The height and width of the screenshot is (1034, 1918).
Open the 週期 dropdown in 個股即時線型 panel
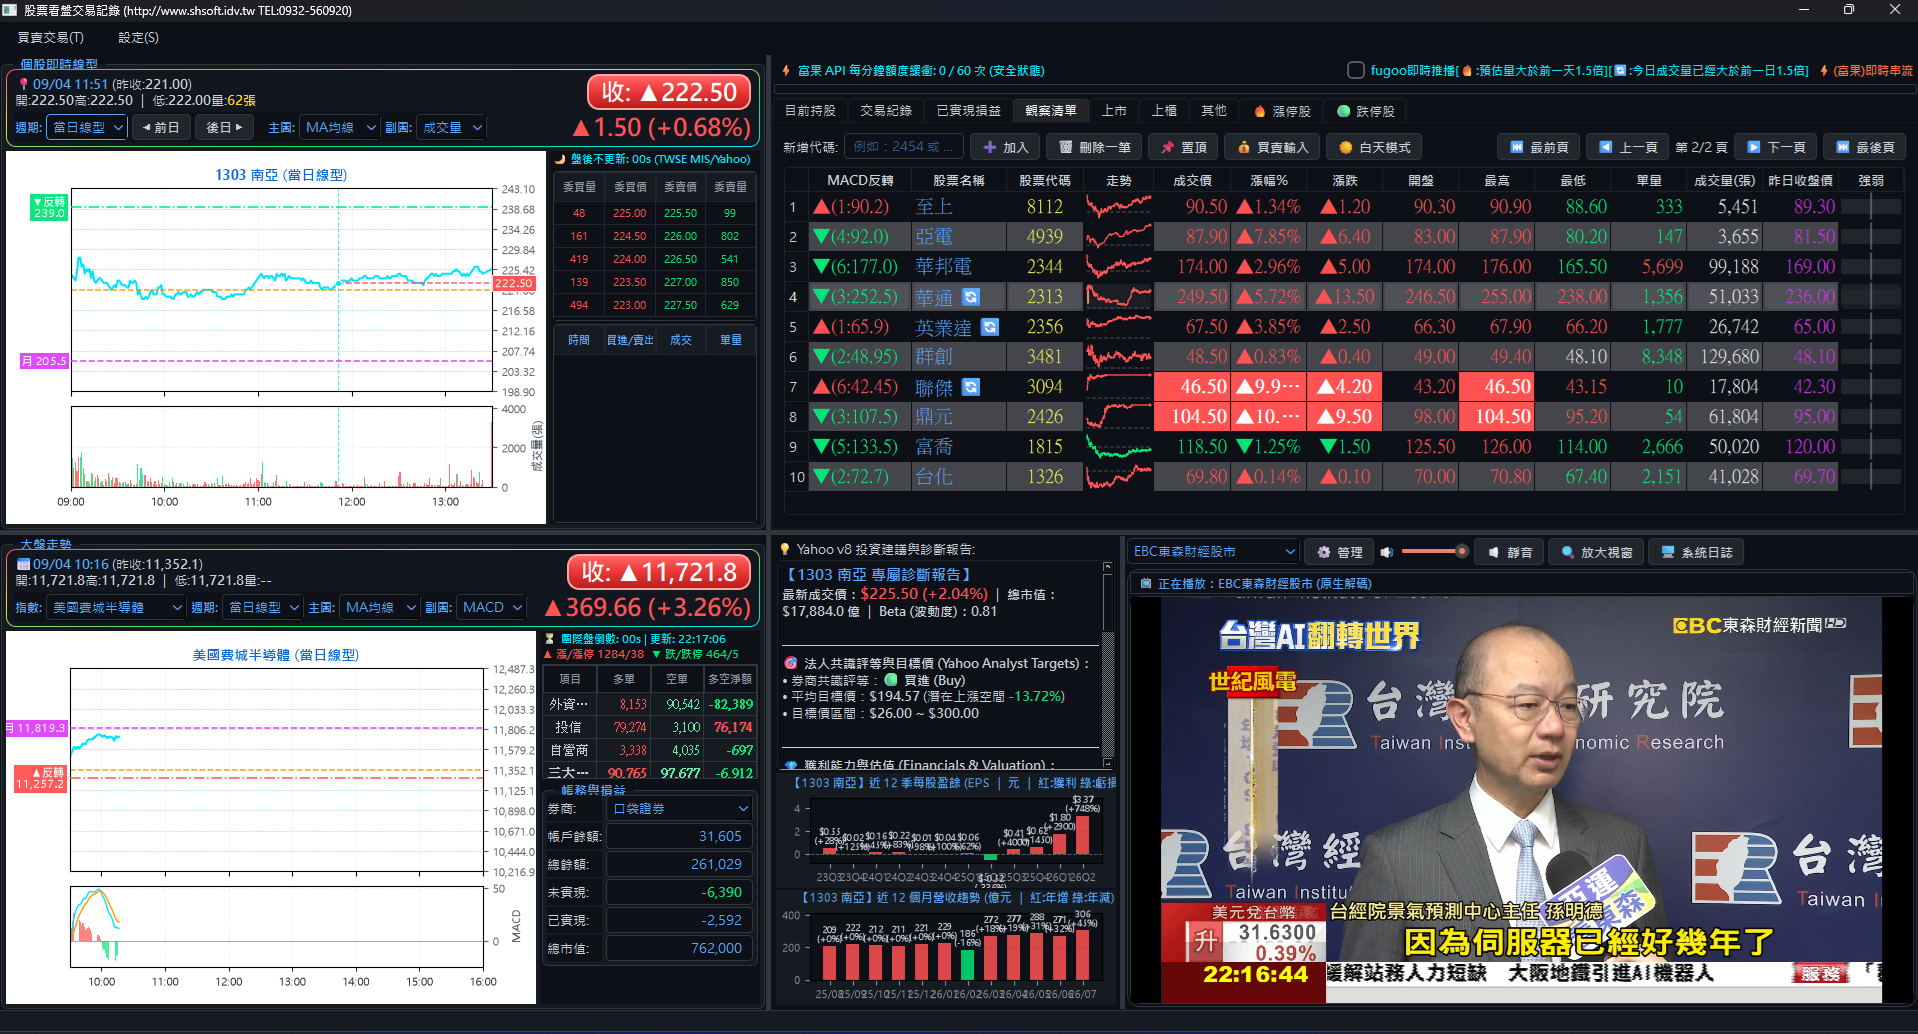click(87, 127)
